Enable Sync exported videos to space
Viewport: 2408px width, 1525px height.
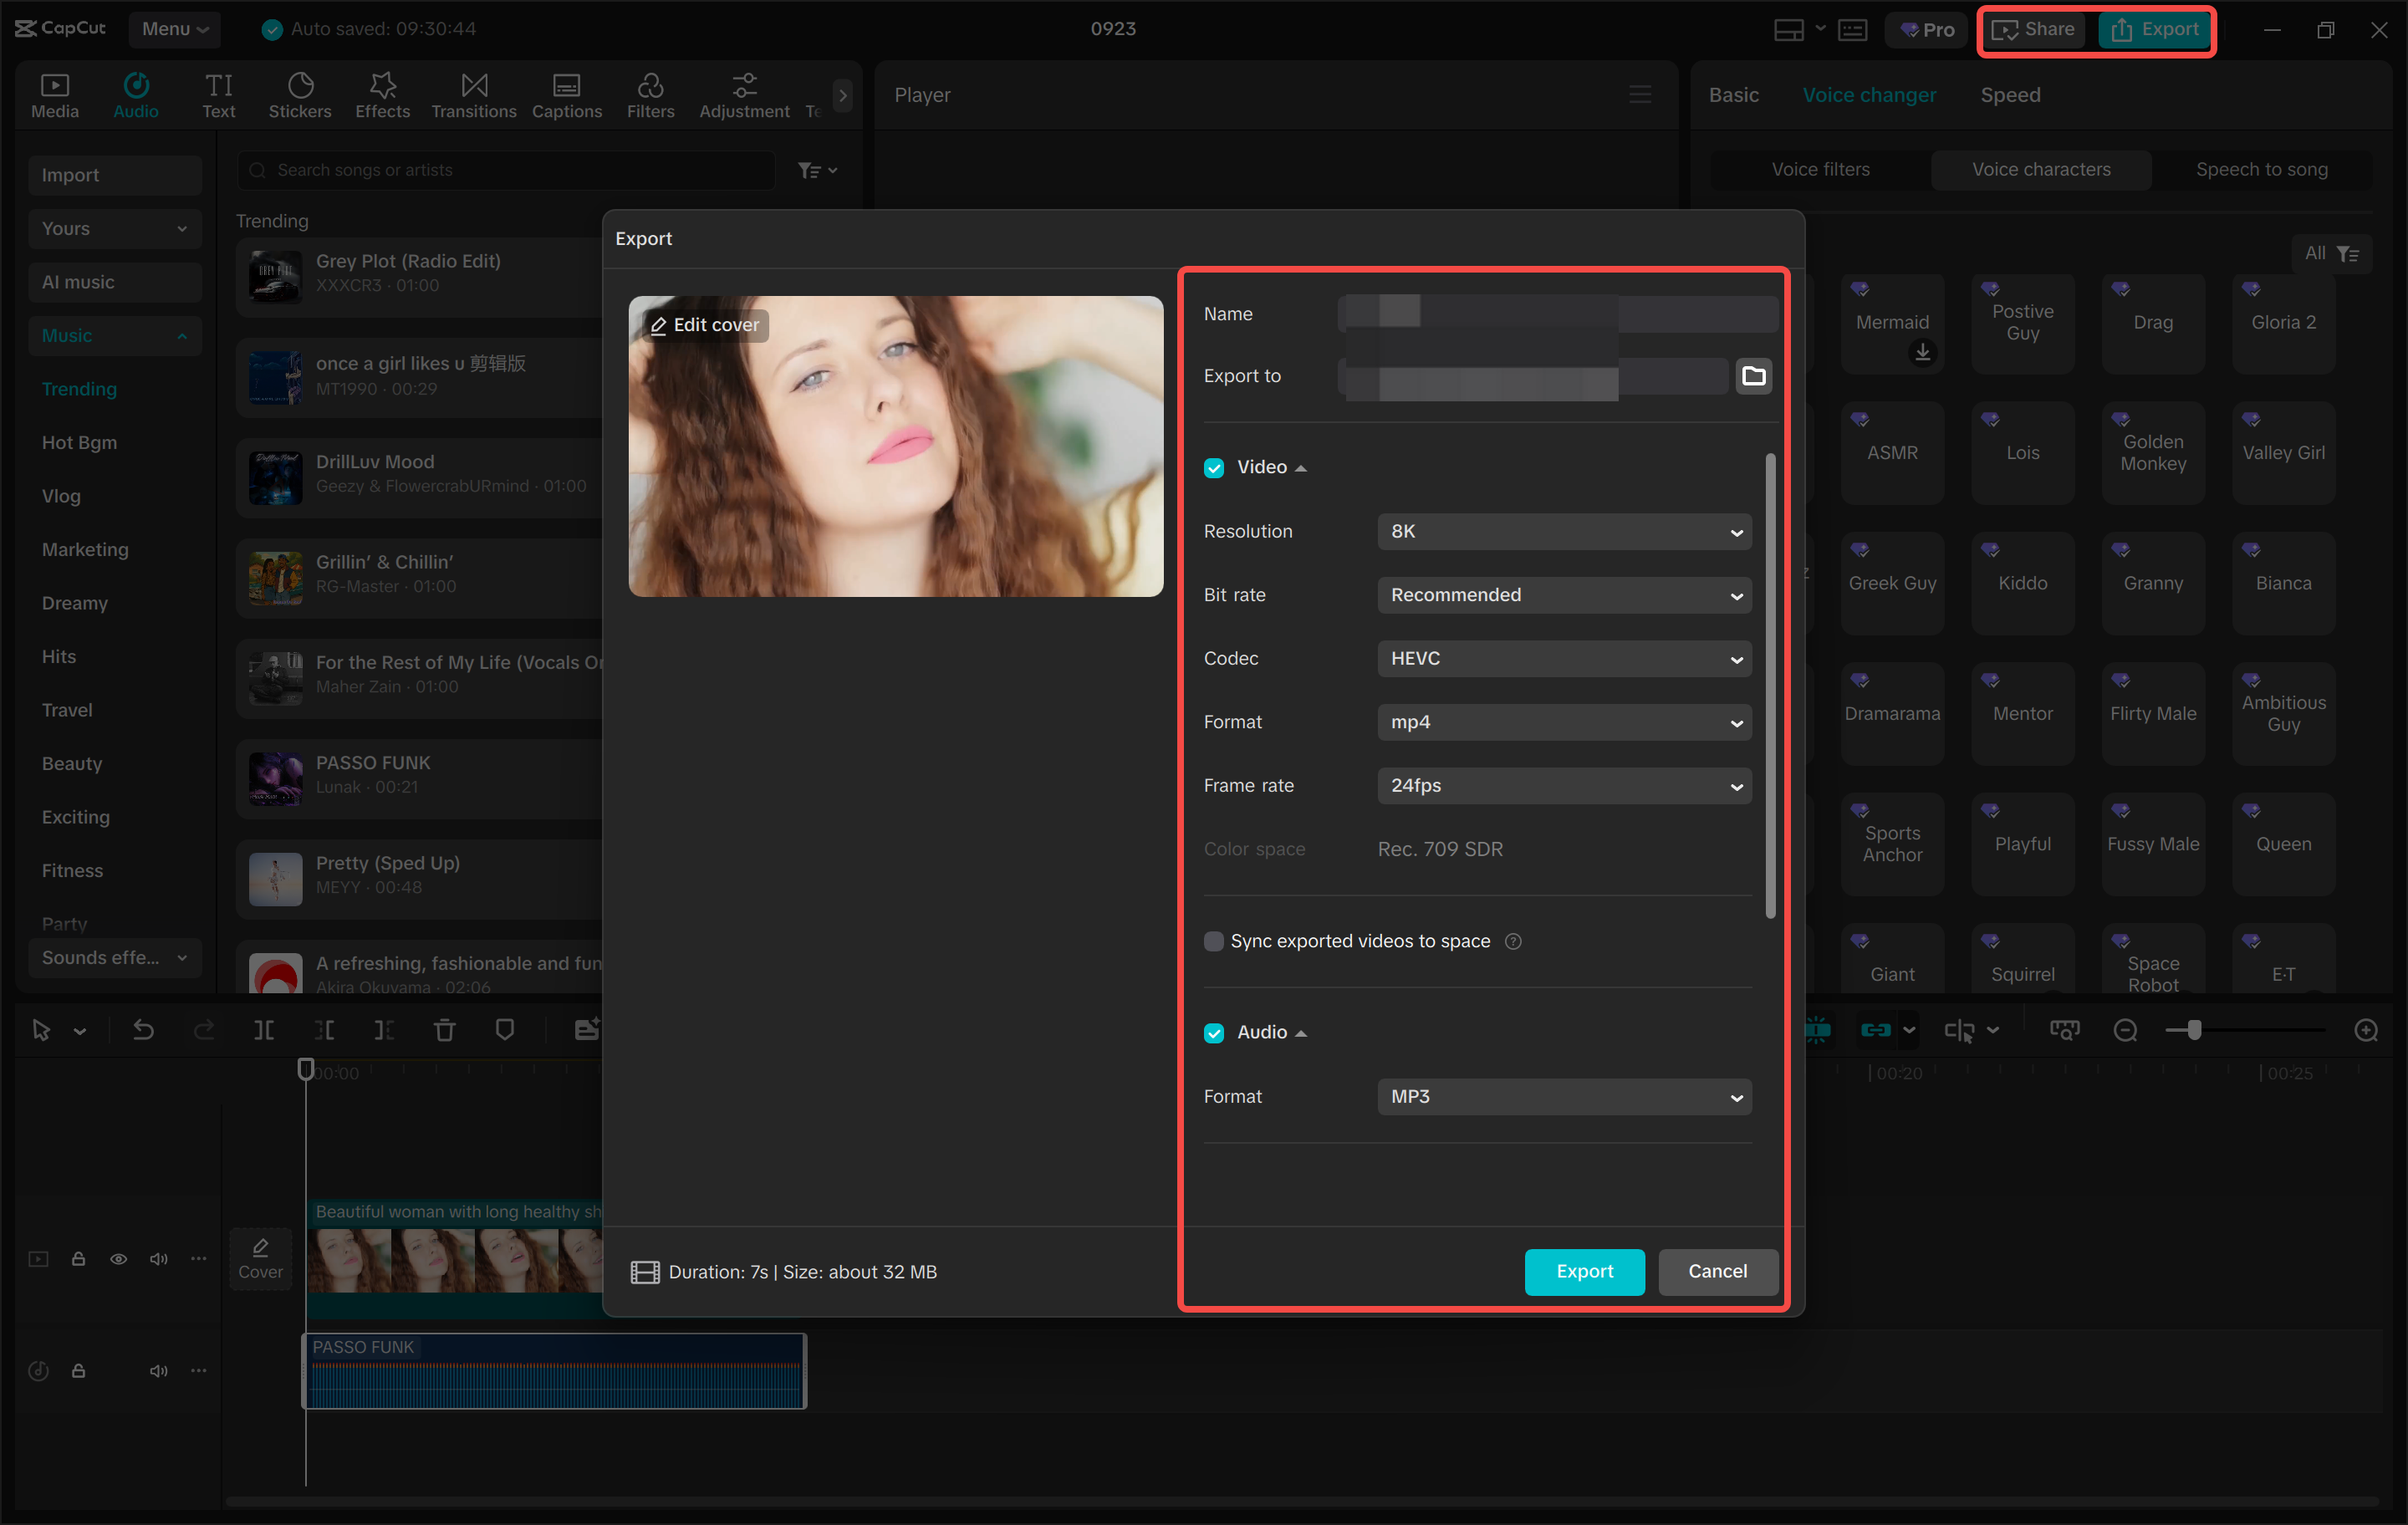point(1214,941)
